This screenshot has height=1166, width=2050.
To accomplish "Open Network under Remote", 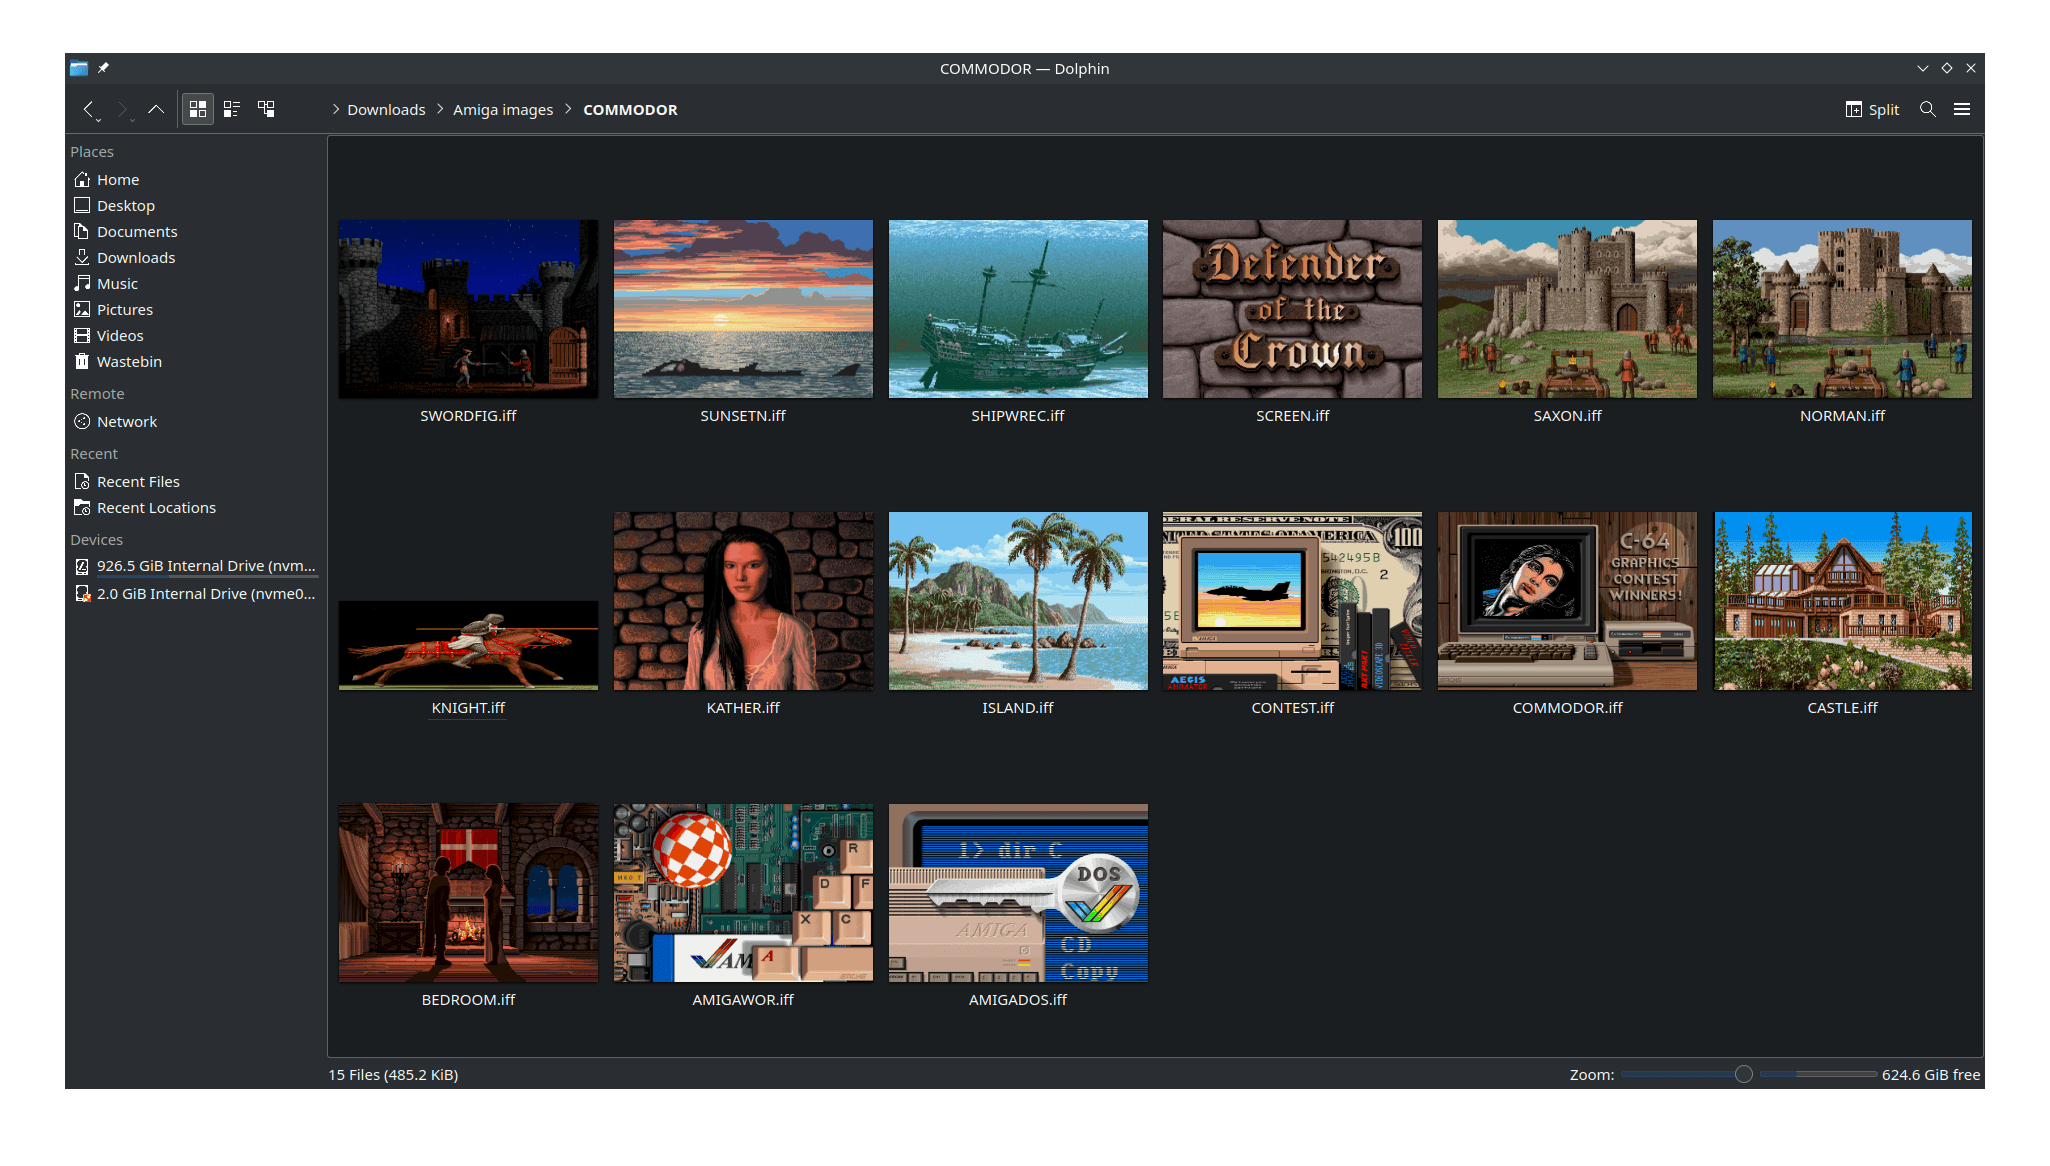I will tap(127, 422).
